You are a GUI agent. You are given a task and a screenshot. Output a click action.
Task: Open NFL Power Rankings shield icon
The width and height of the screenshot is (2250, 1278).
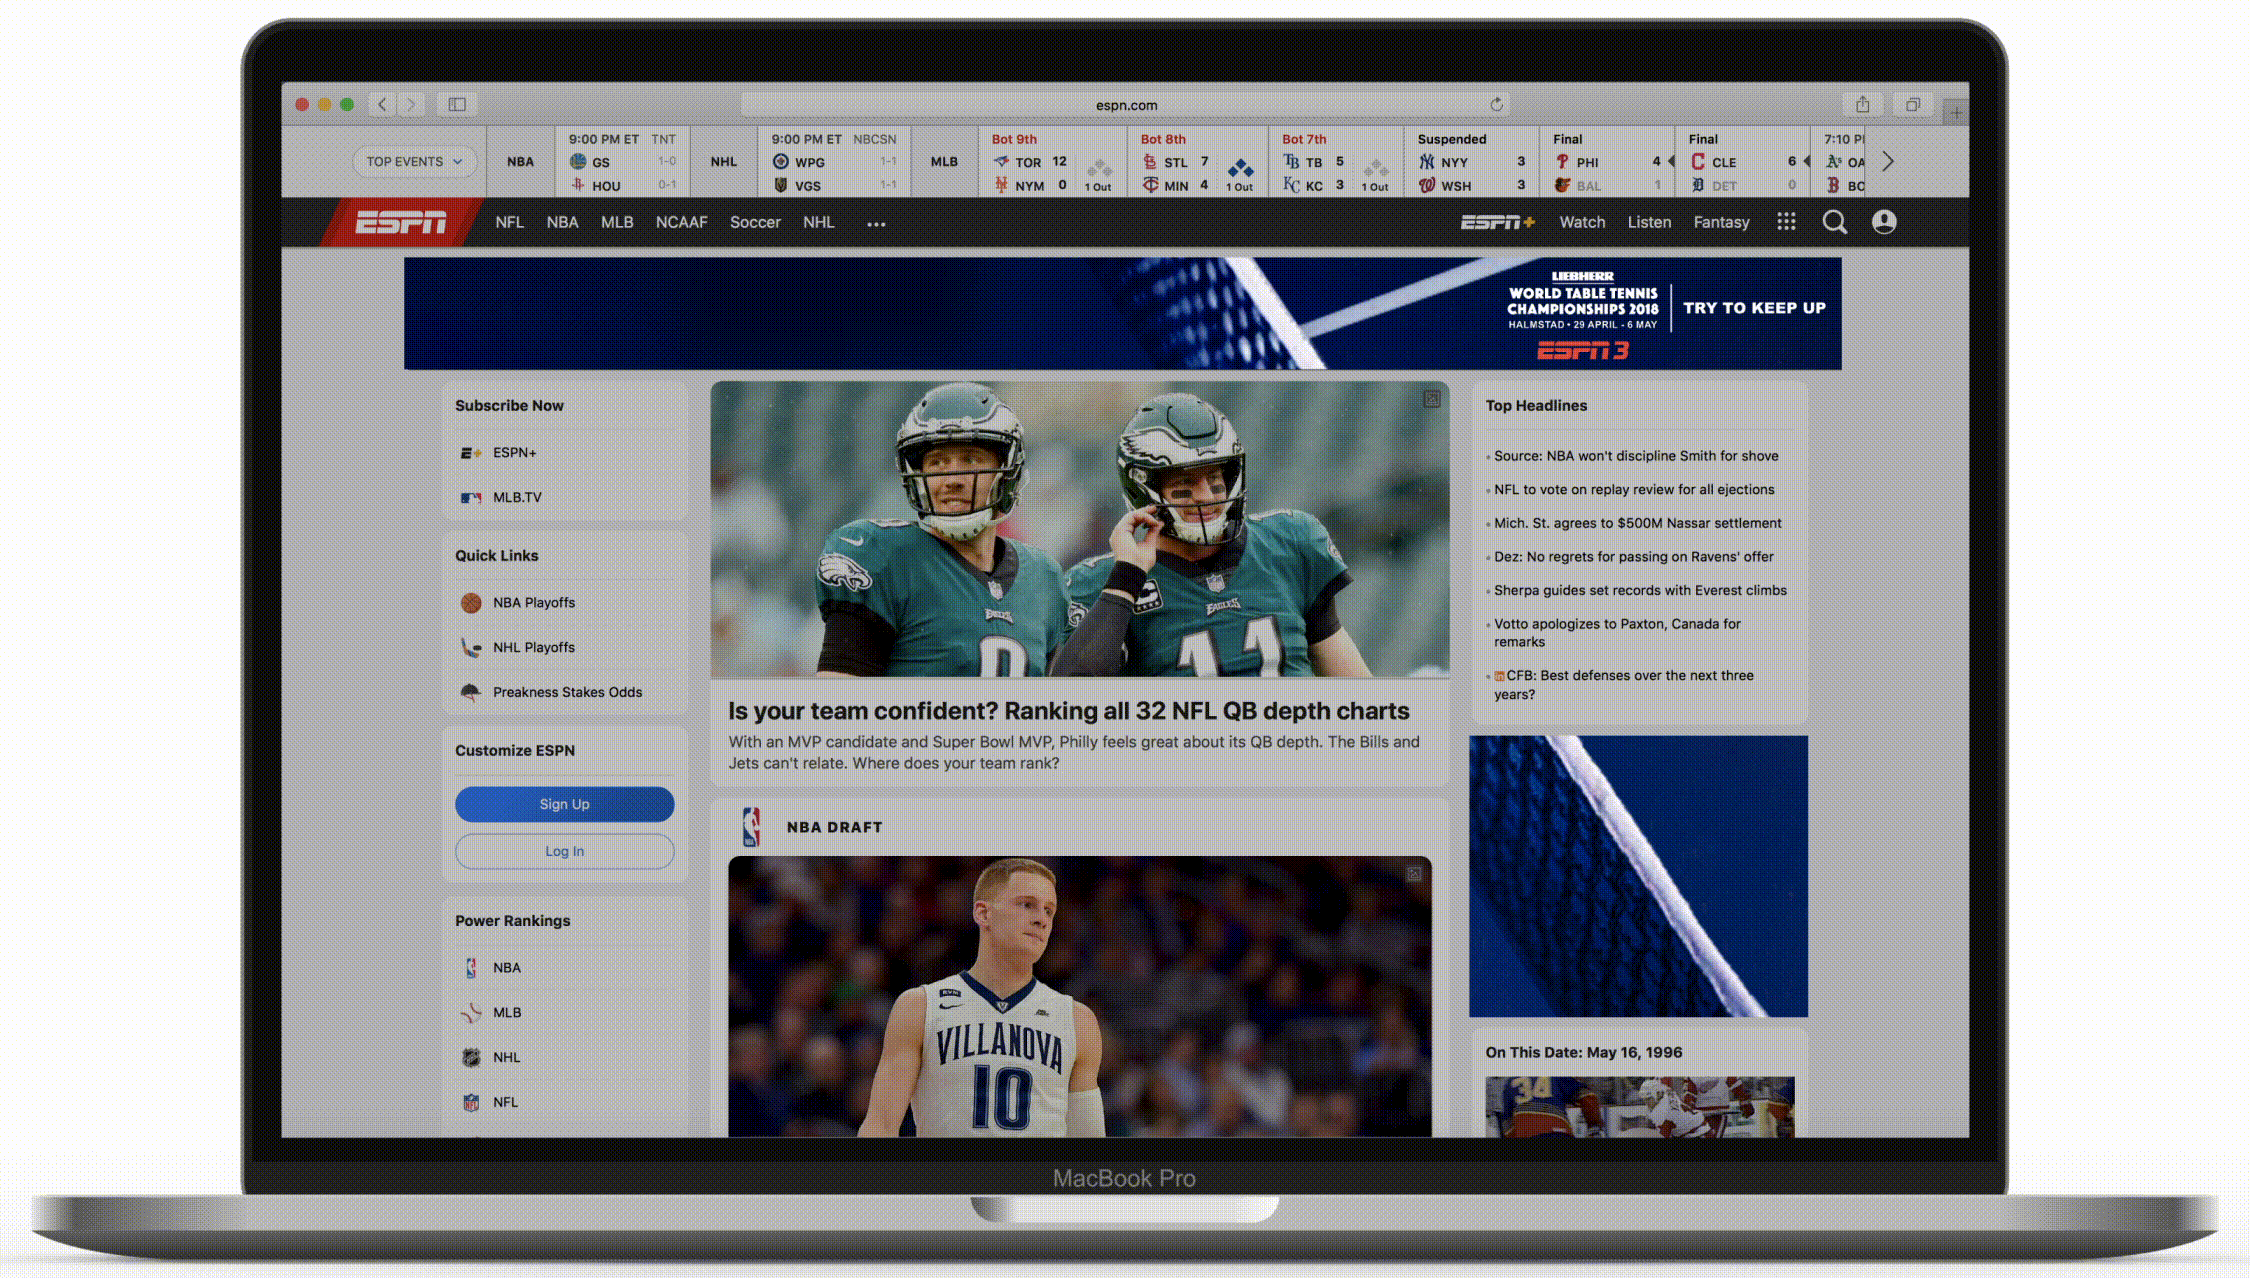[x=470, y=1102]
